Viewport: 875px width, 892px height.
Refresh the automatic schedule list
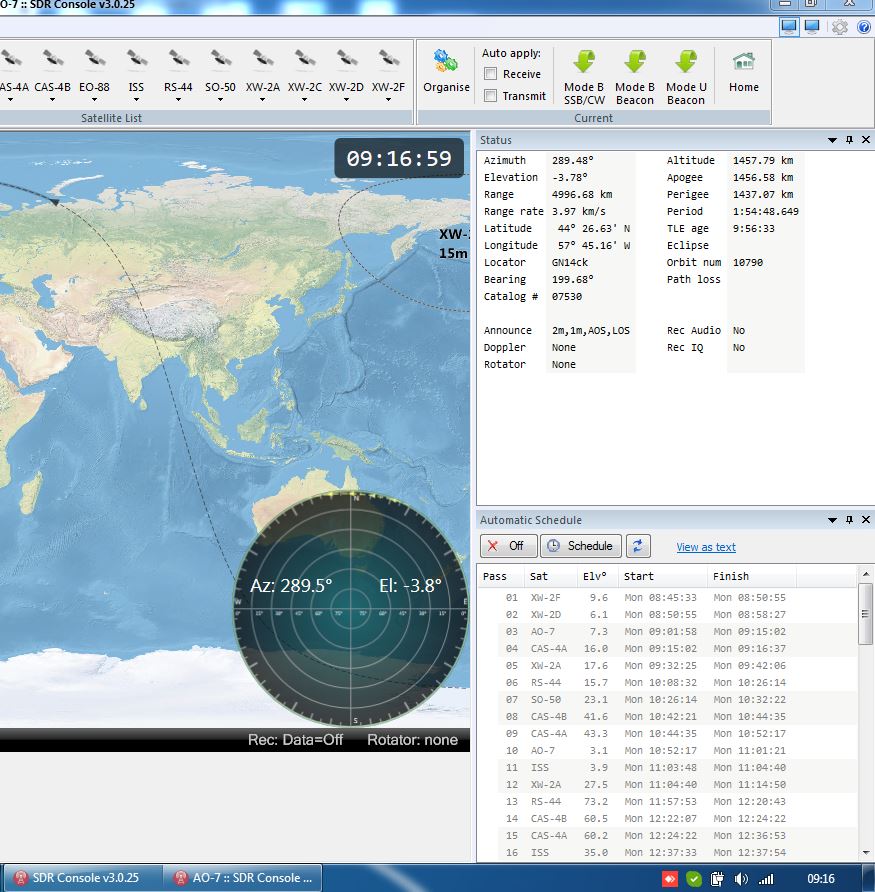pos(638,546)
